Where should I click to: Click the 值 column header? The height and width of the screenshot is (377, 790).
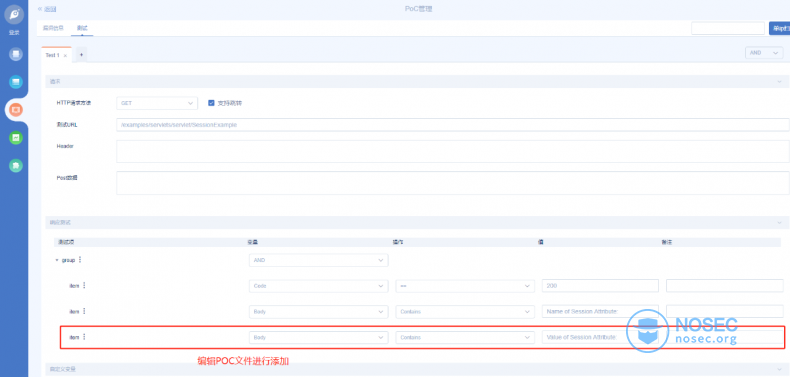pos(541,242)
